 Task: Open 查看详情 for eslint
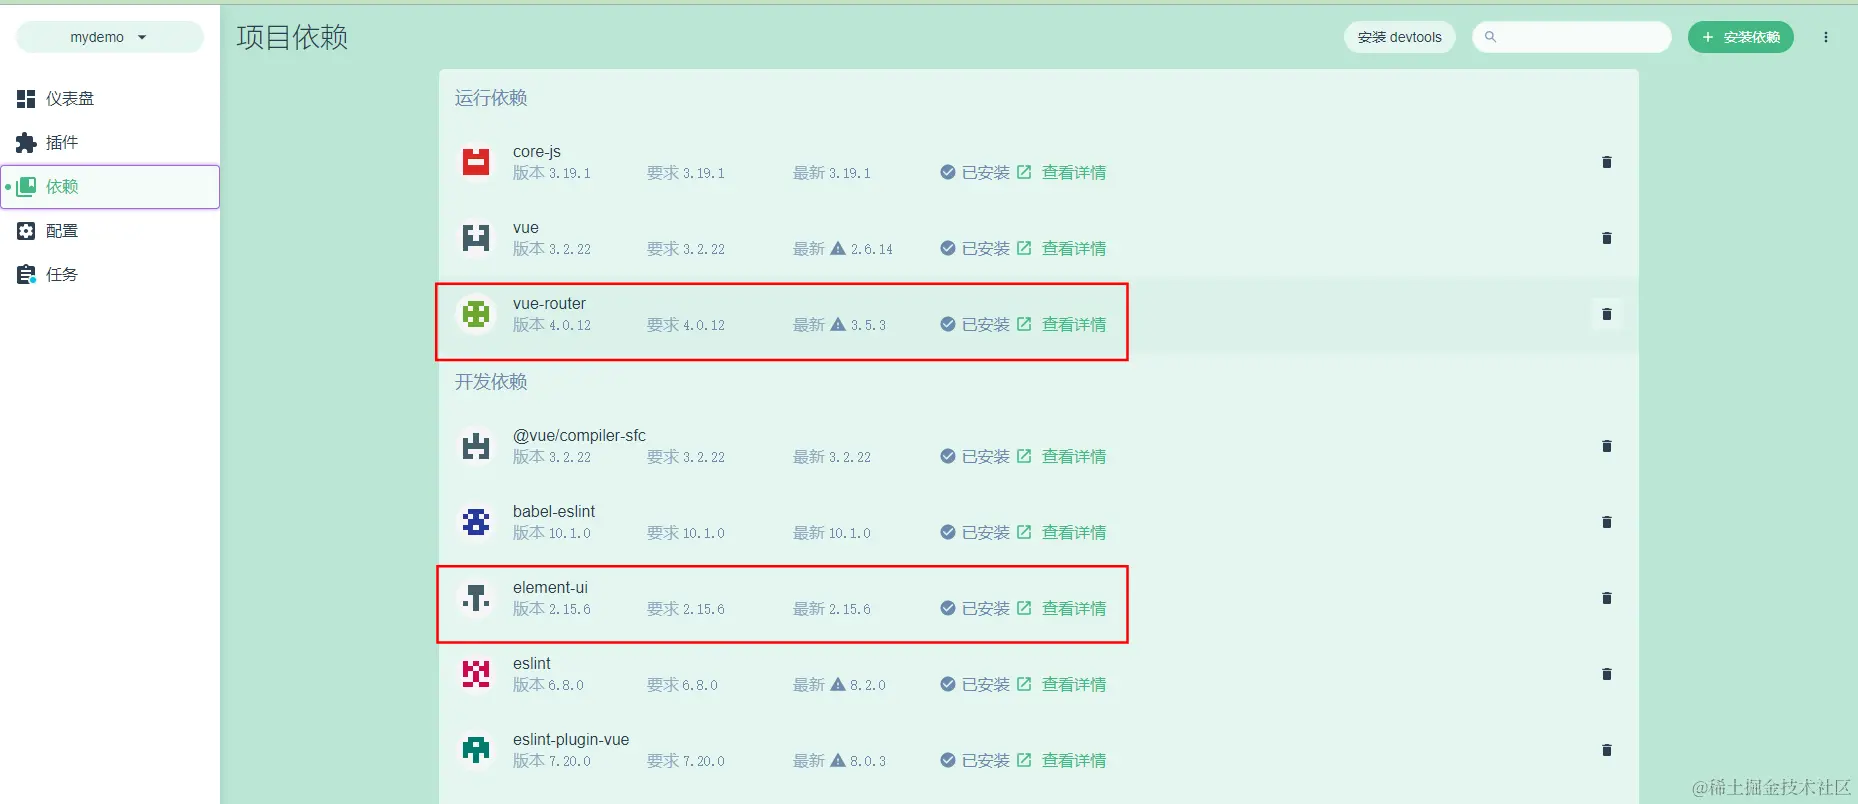click(x=1061, y=685)
